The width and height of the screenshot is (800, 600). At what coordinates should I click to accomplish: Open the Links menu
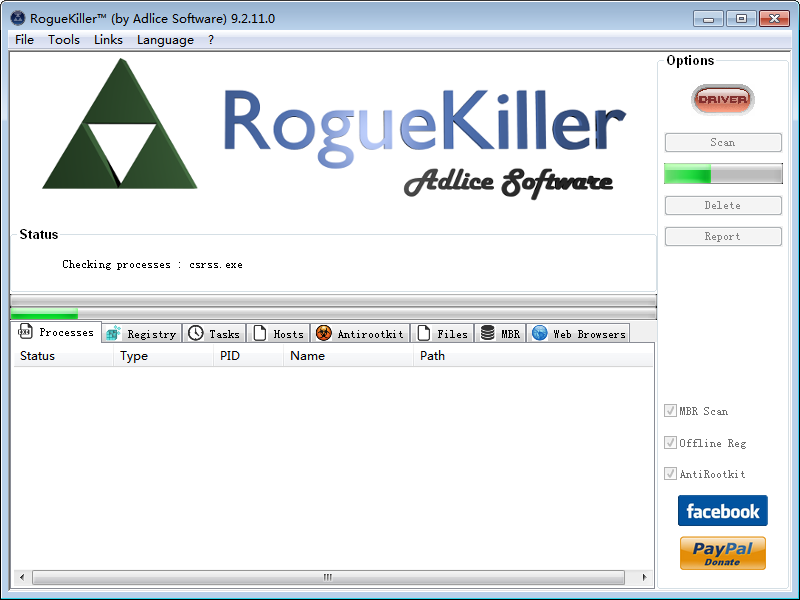point(108,40)
